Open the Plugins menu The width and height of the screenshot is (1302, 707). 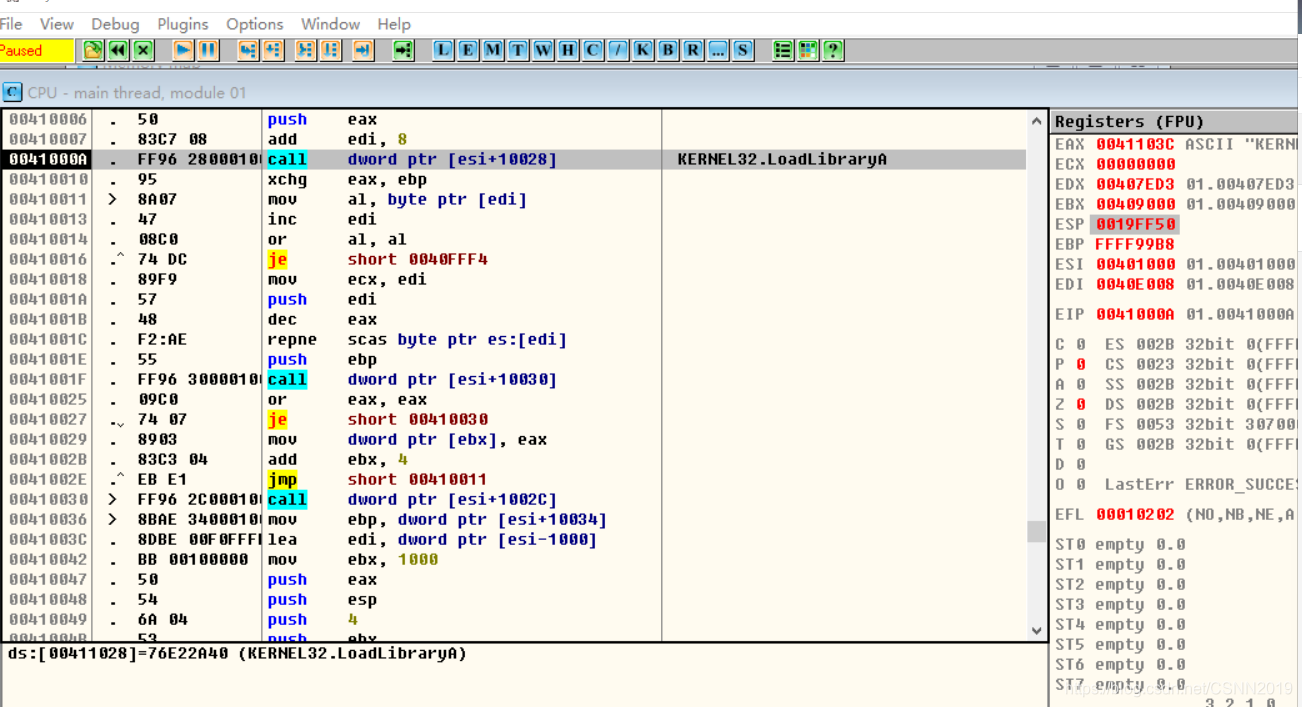(183, 24)
